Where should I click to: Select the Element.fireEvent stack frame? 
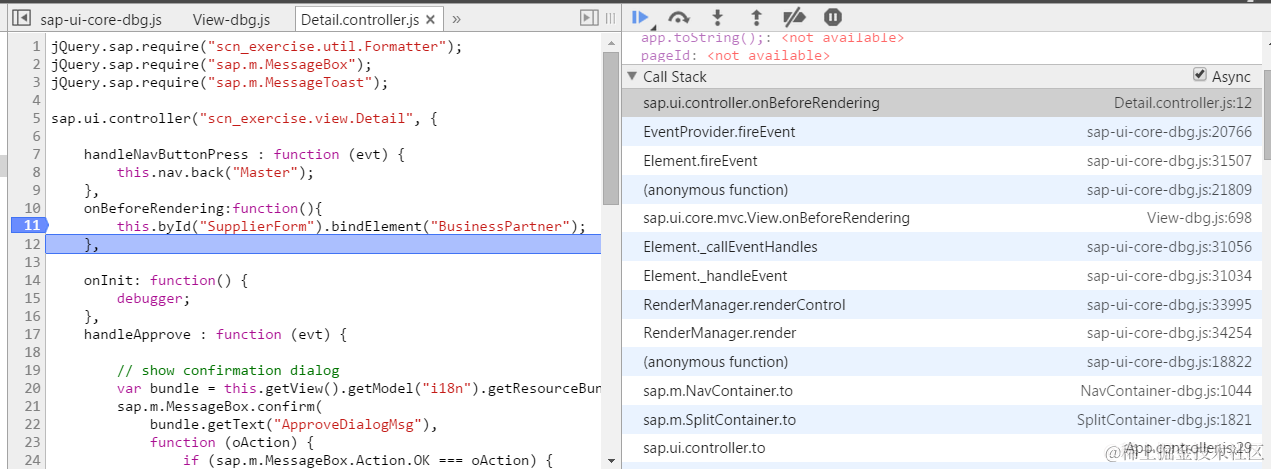pos(941,161)
